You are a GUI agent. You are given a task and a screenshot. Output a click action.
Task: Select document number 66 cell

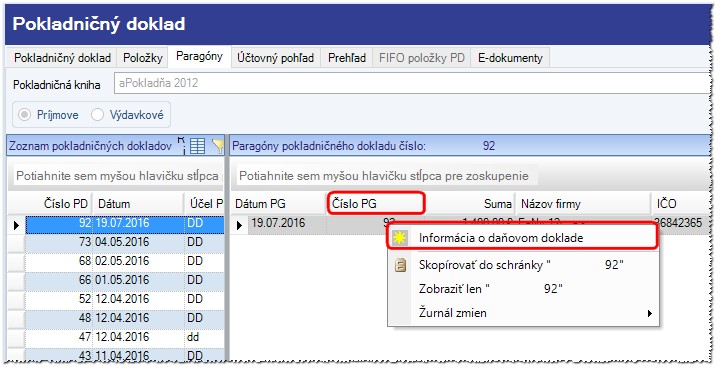coord(59,280)
